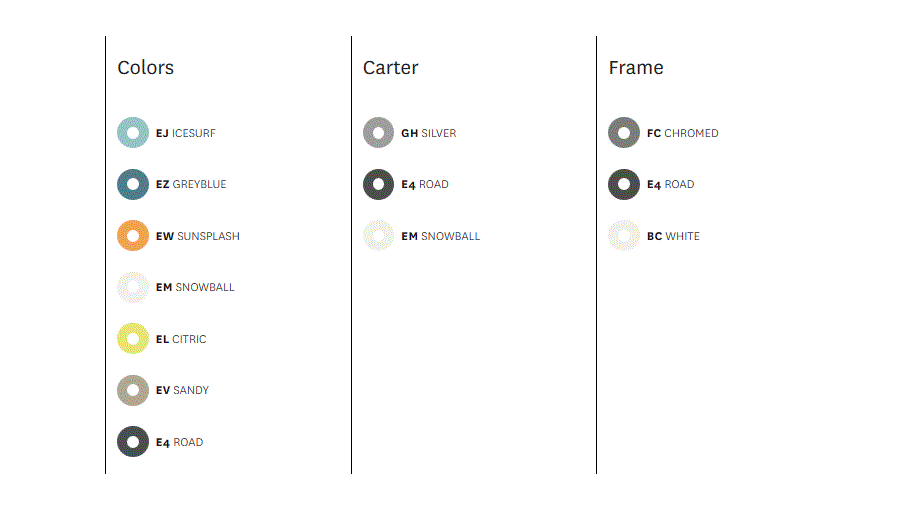Select E4 Road swatch under Carter
Viewport: 910px width, 513px height.
[378, 184]
